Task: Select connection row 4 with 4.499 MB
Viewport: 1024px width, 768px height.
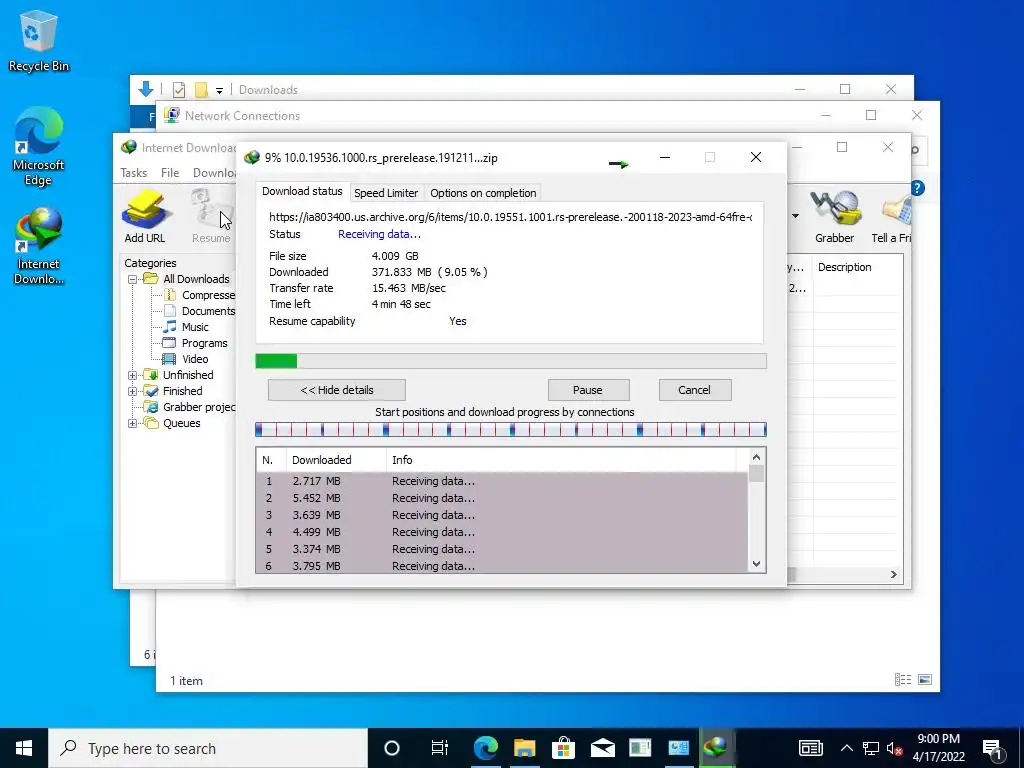Action: (x=502, y=532)
